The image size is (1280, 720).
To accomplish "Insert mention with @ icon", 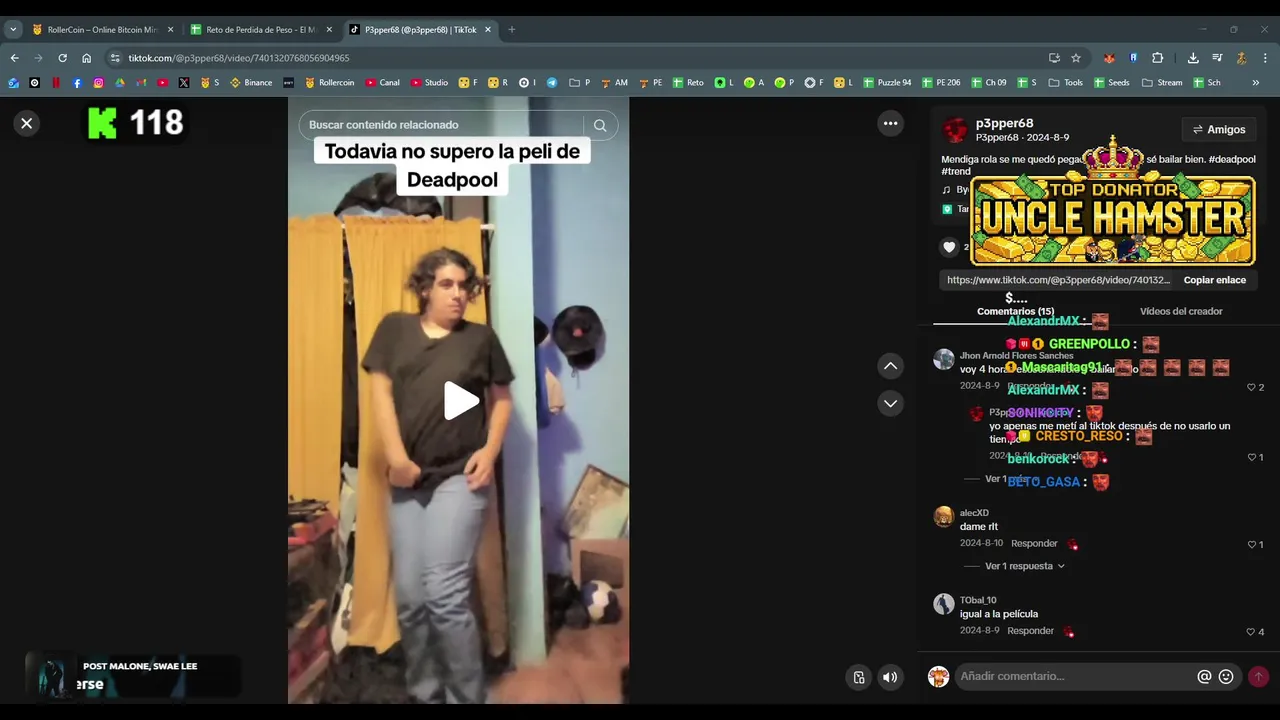I will pyautogui.click(x=1204, y=677).
